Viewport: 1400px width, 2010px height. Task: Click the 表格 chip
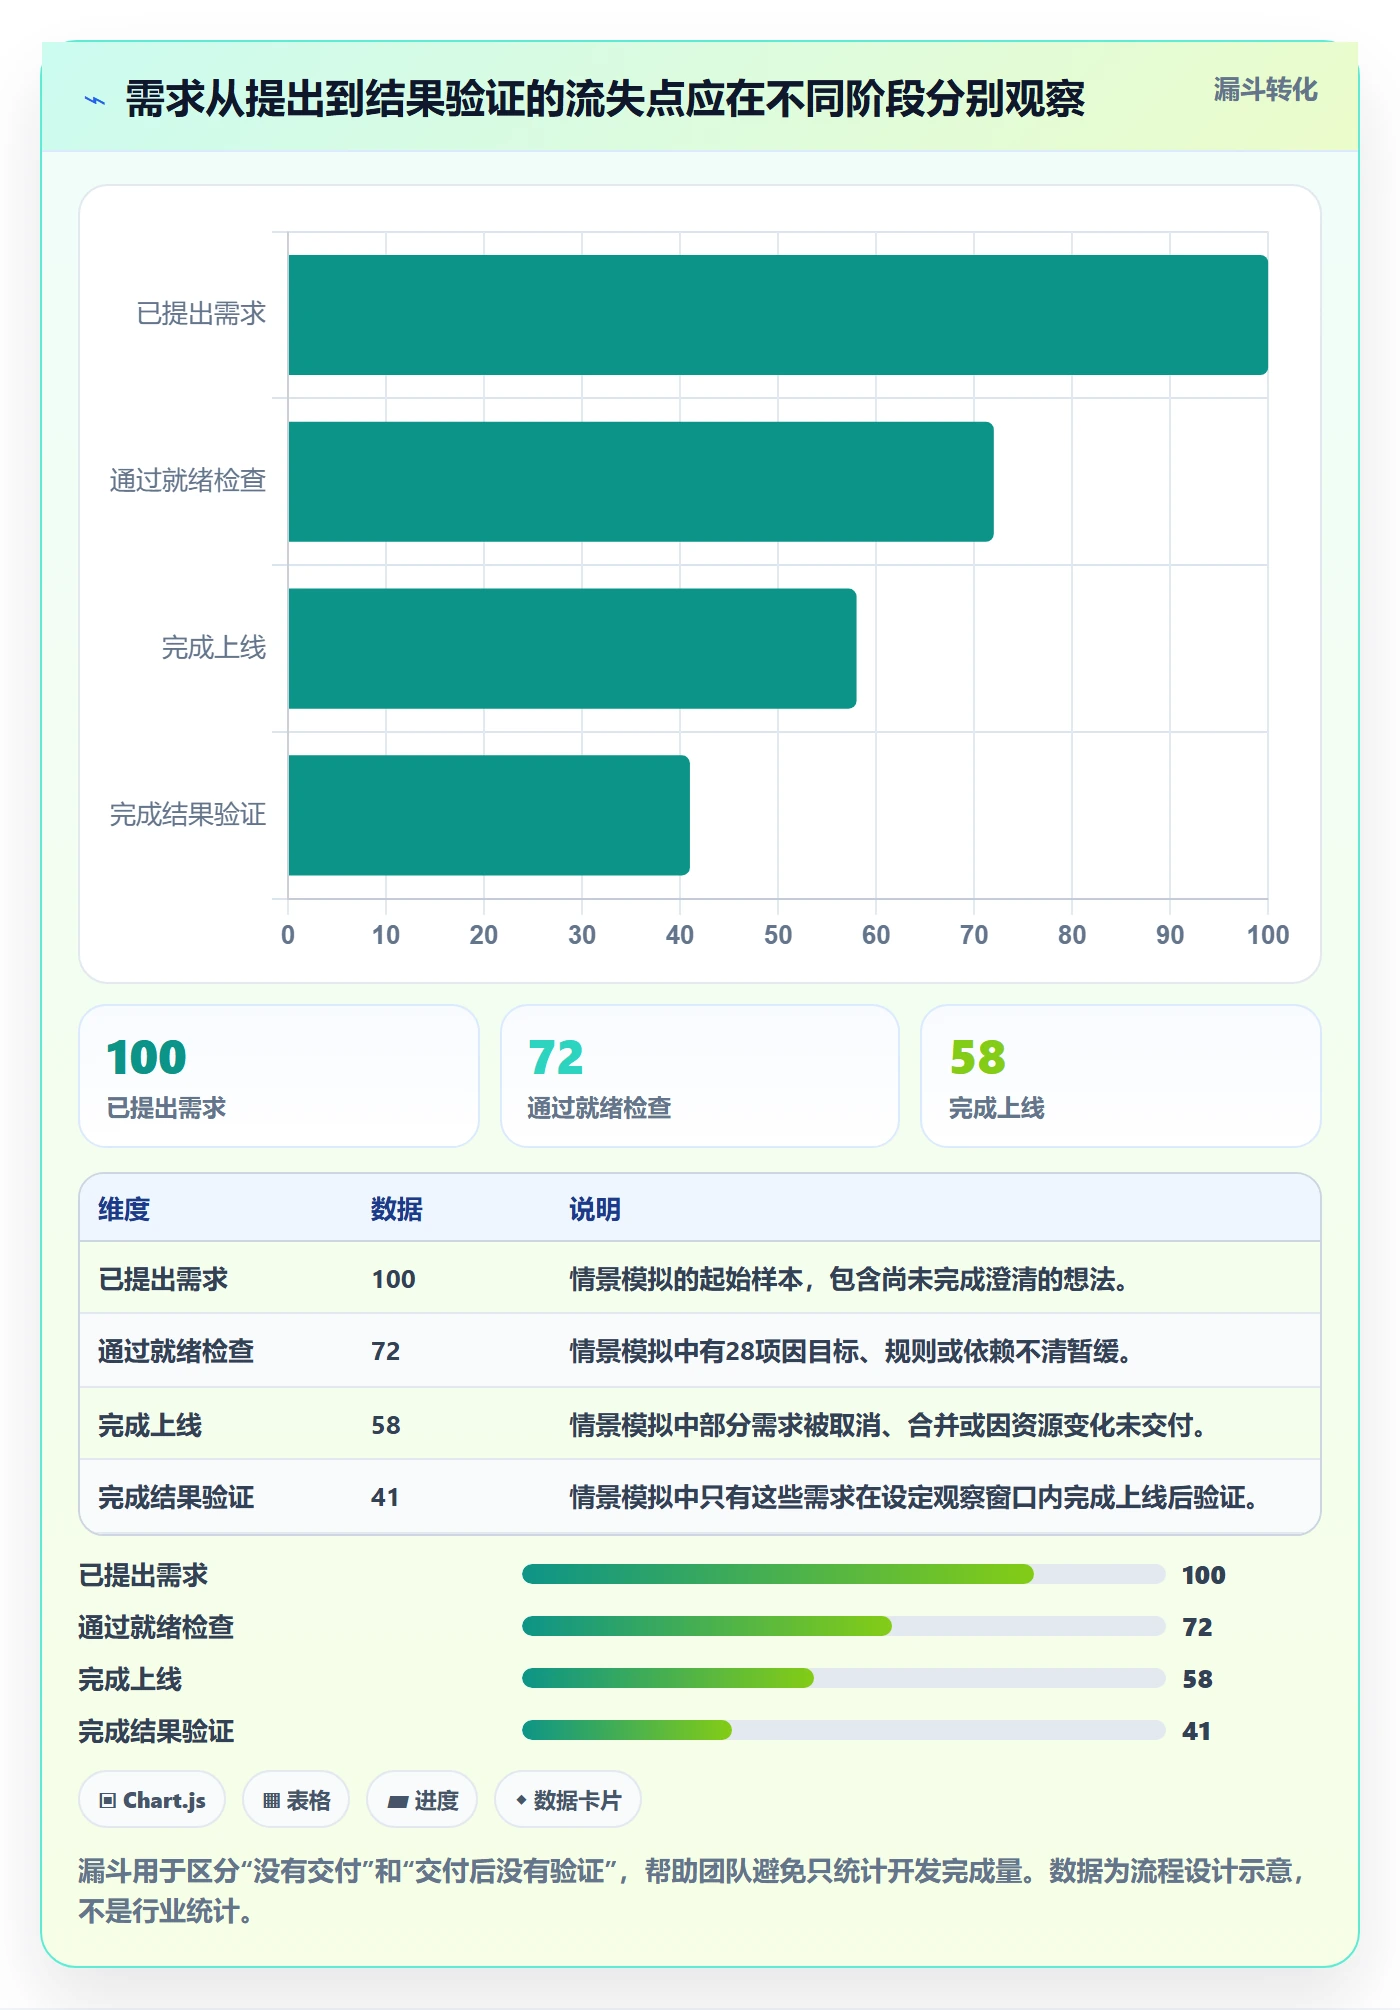296,1800
